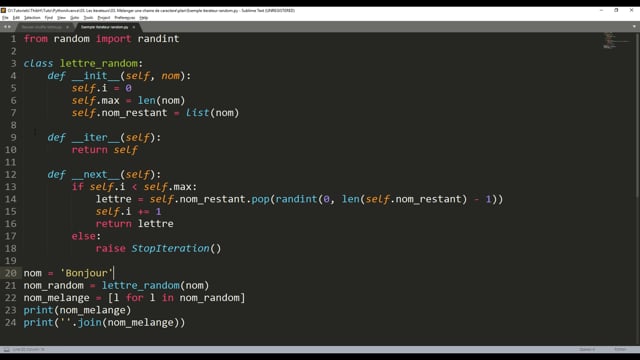
Task: Click 'self.i += 1' line
Action: pos(128,211)
